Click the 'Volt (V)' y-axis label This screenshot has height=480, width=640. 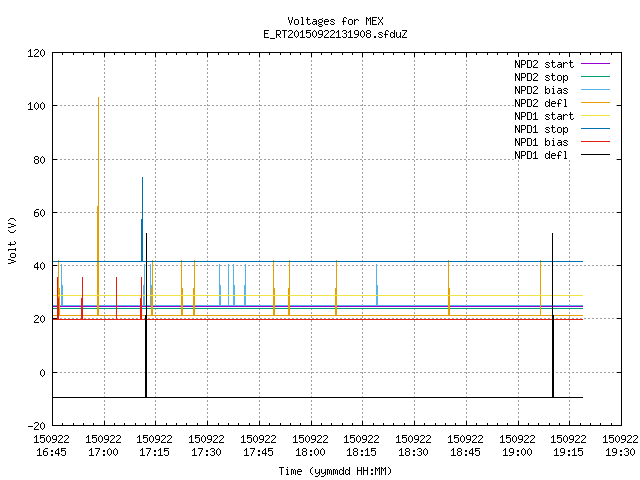pos(12,240)
